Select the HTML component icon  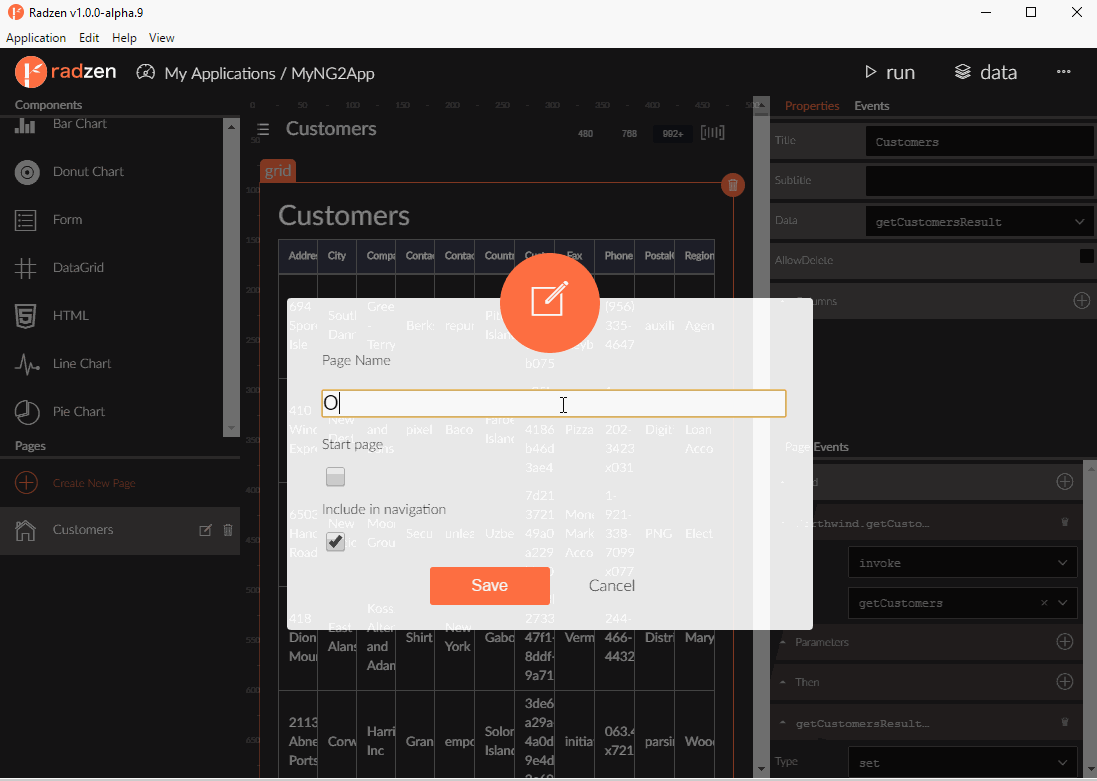pos(25,315)
